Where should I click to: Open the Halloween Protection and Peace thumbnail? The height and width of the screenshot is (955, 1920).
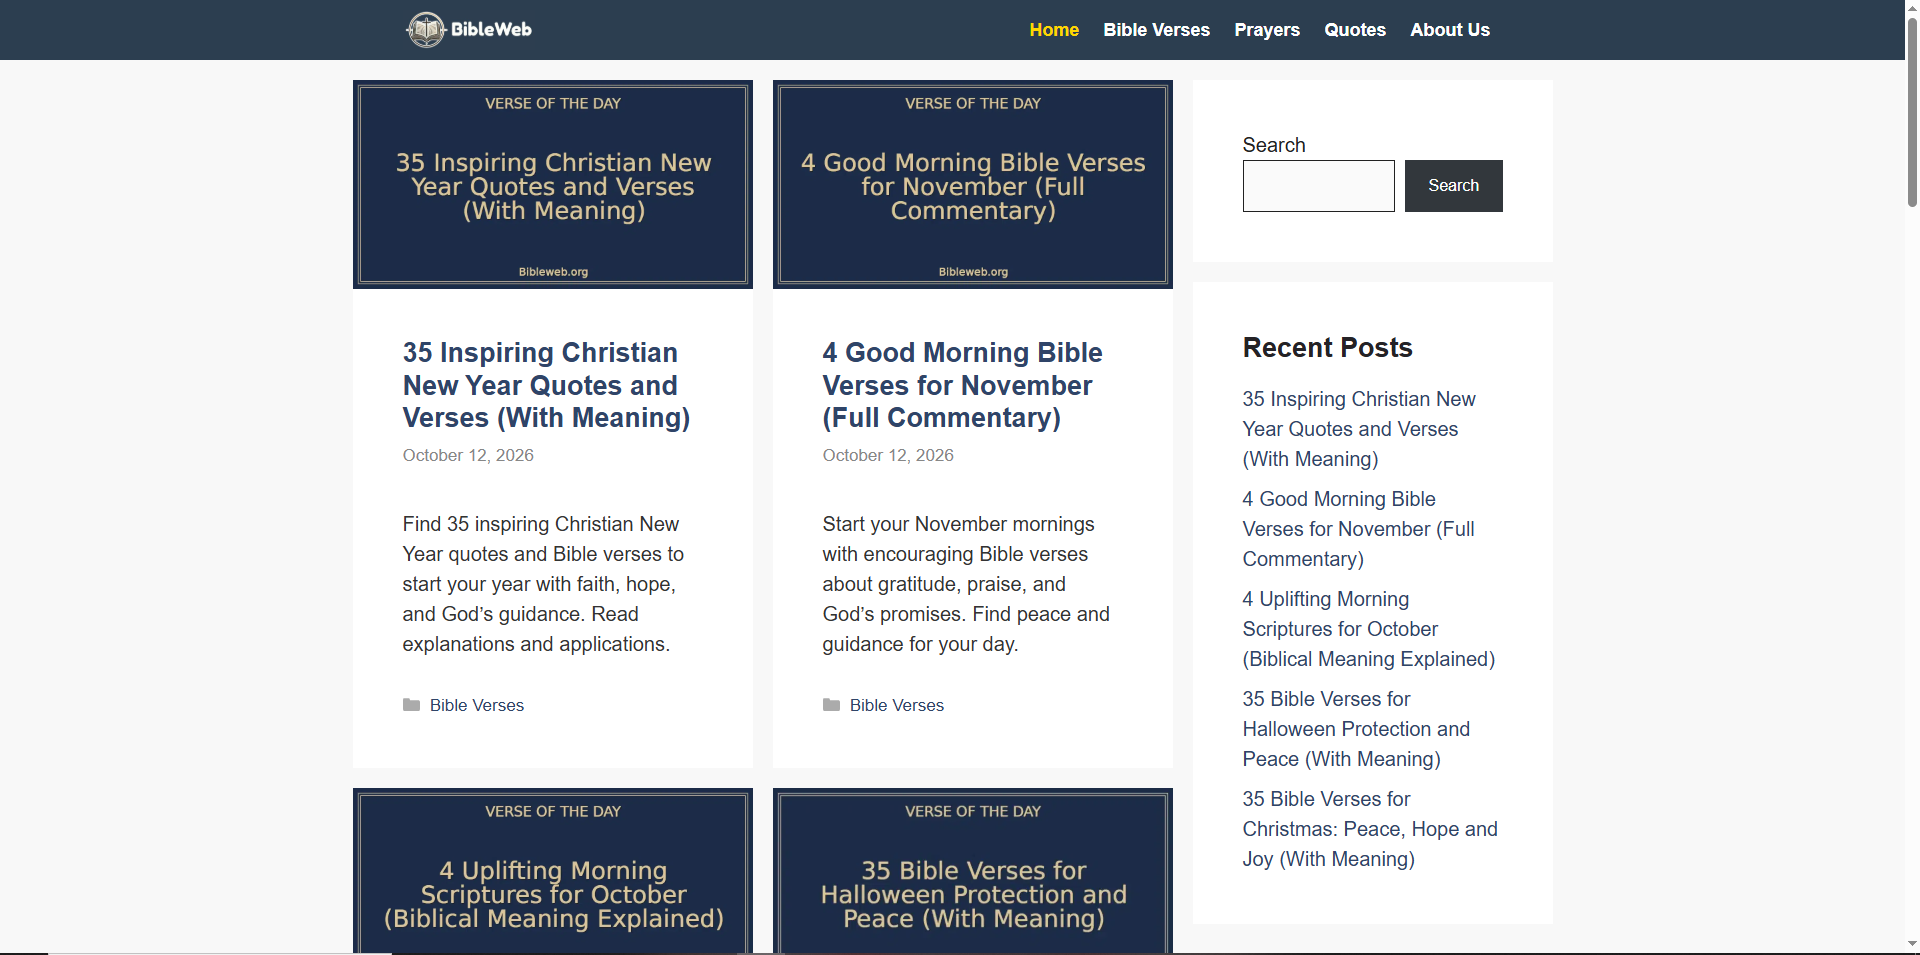(x=973, y=870)
